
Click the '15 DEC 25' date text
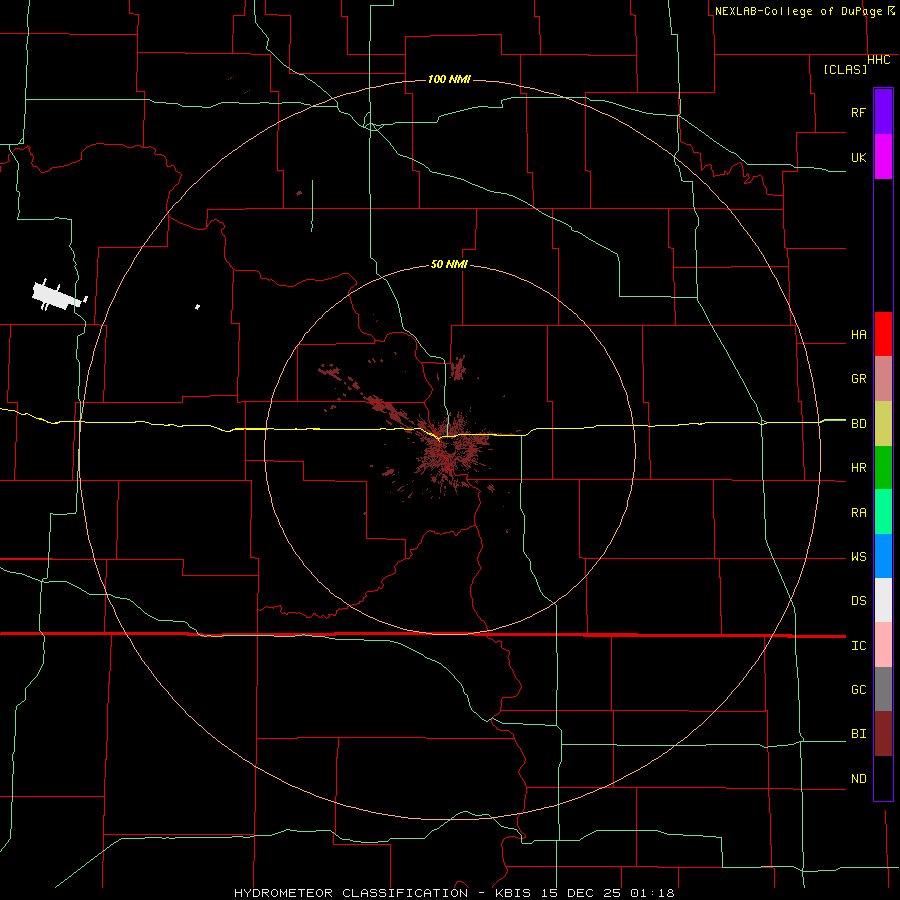[580, 893]
